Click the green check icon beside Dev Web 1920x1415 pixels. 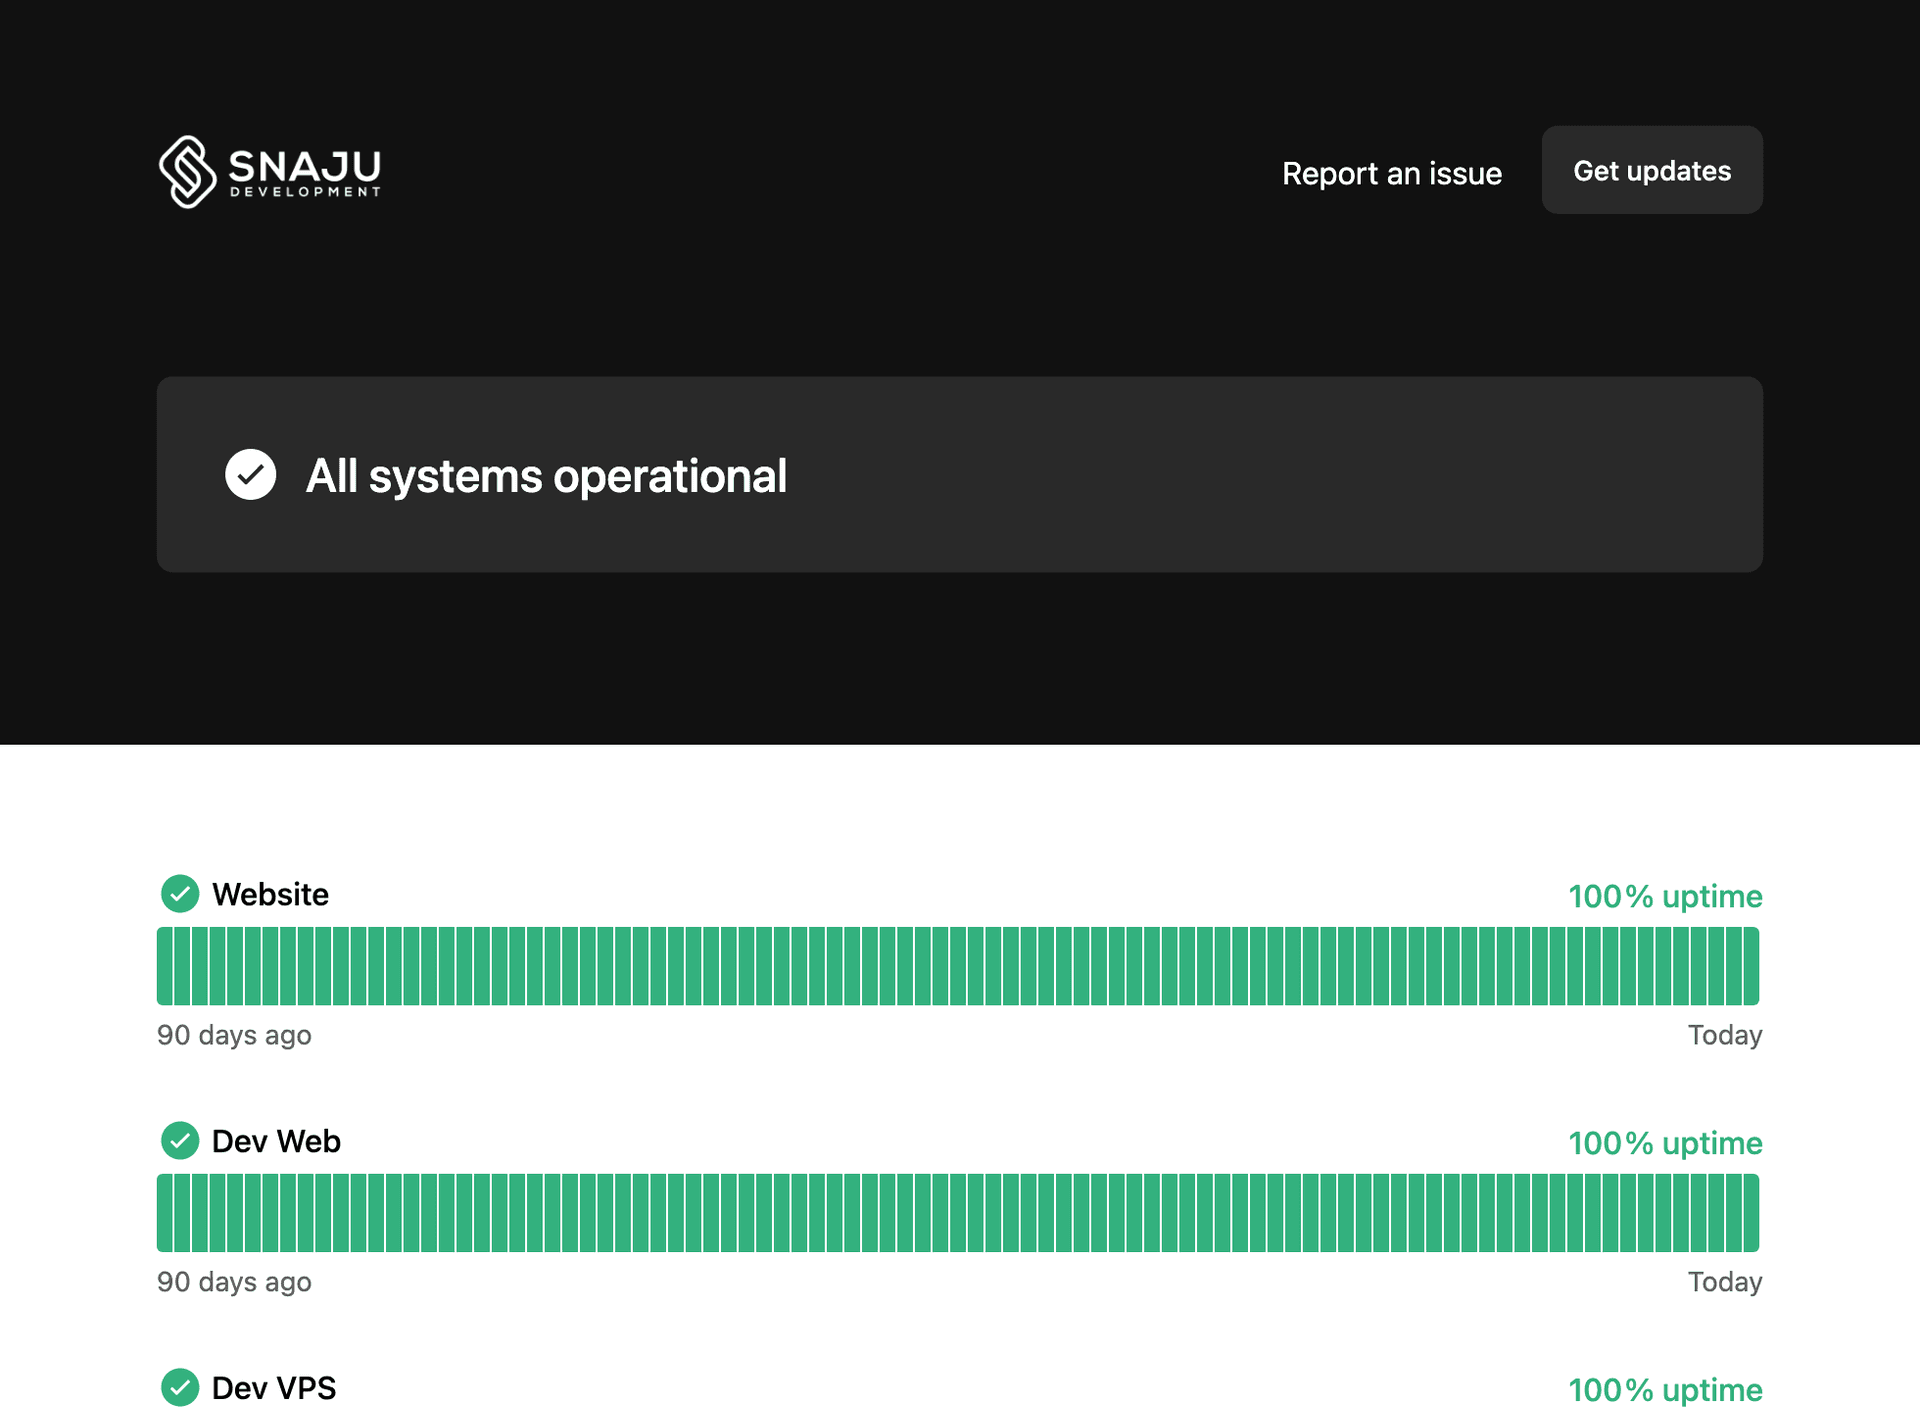pyautogui.click(x=180, y=1141)
